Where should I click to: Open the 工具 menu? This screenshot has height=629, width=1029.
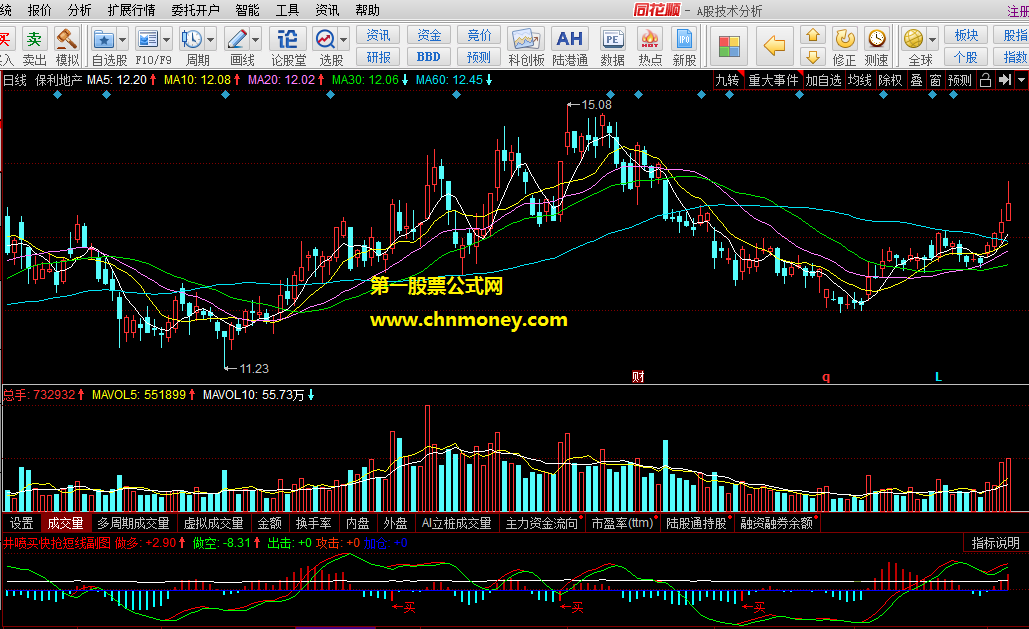click(287, 10)
